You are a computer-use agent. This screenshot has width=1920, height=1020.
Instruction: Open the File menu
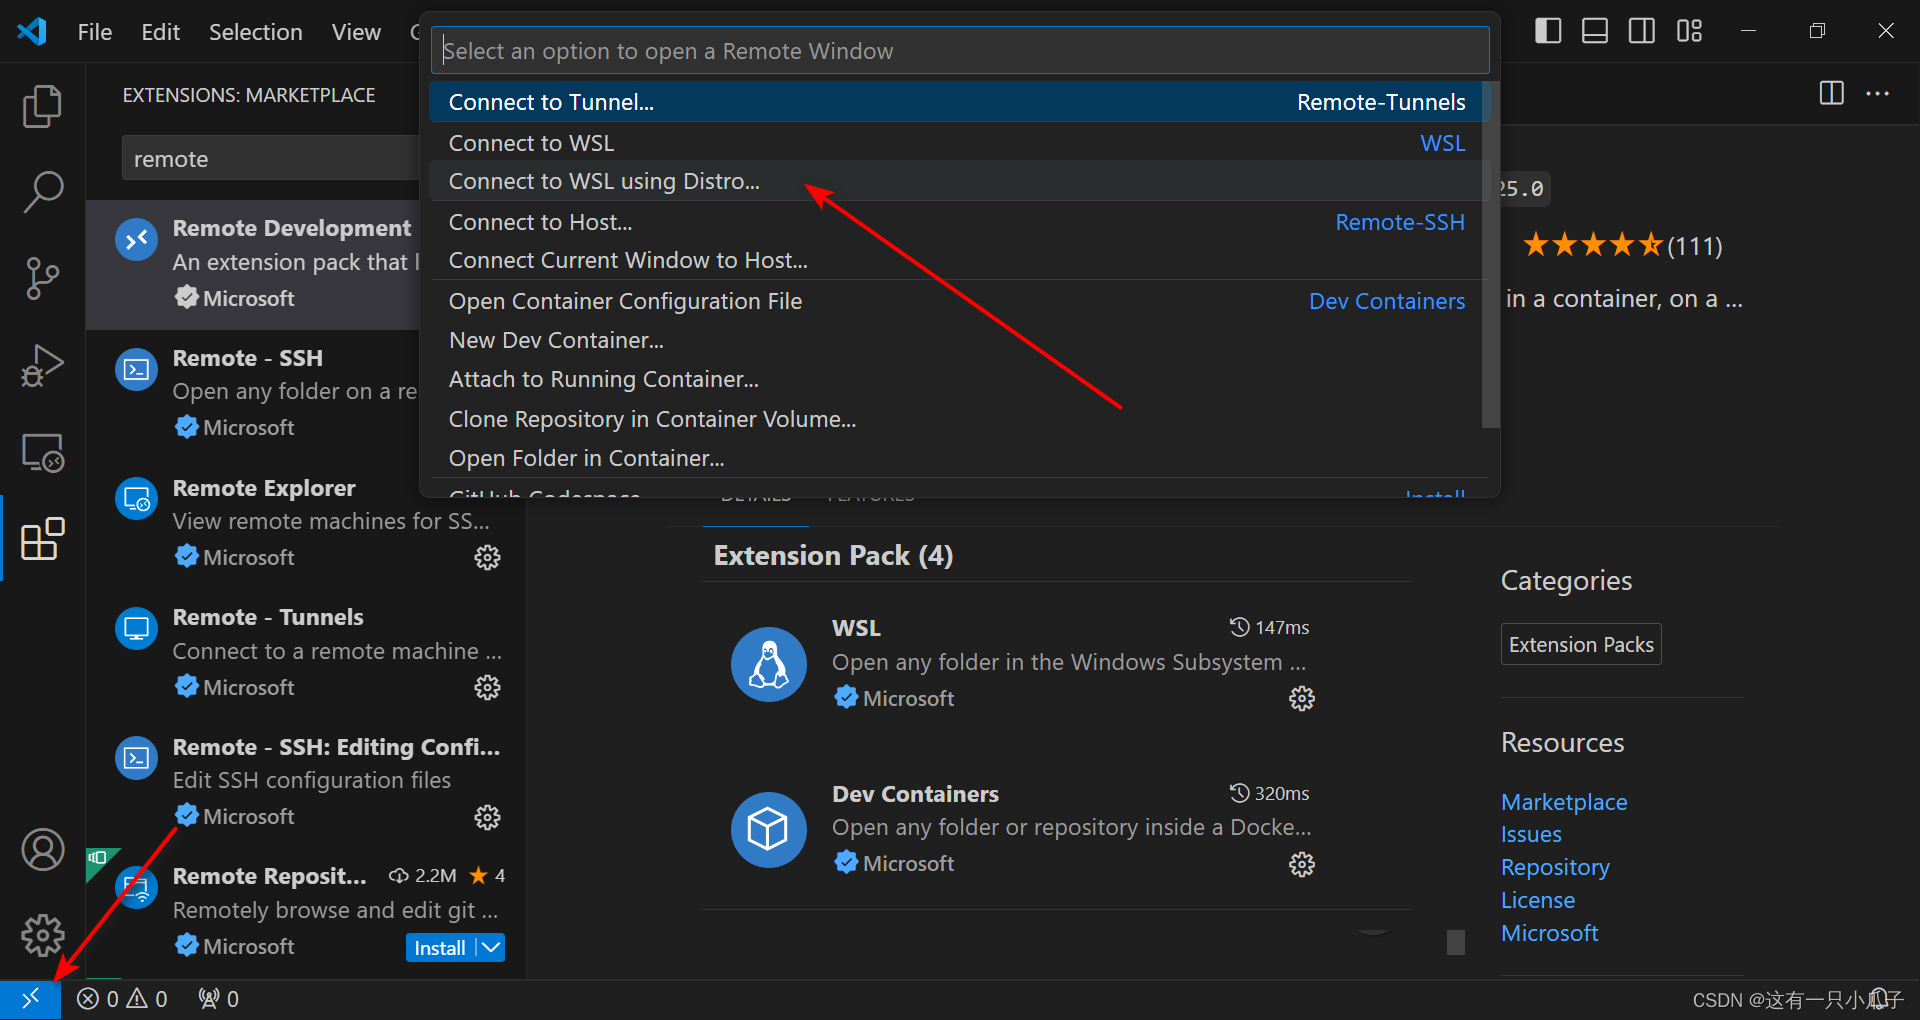tap(95, 32)
